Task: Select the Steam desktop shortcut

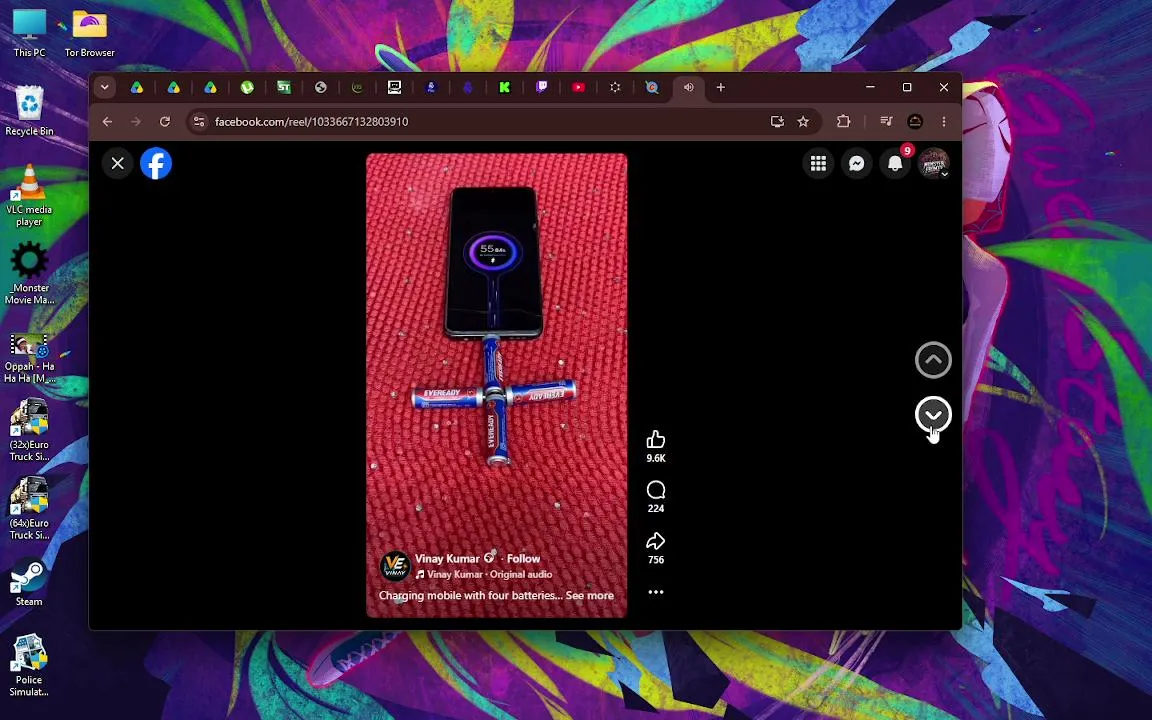Action: click(x=29, y=585)
